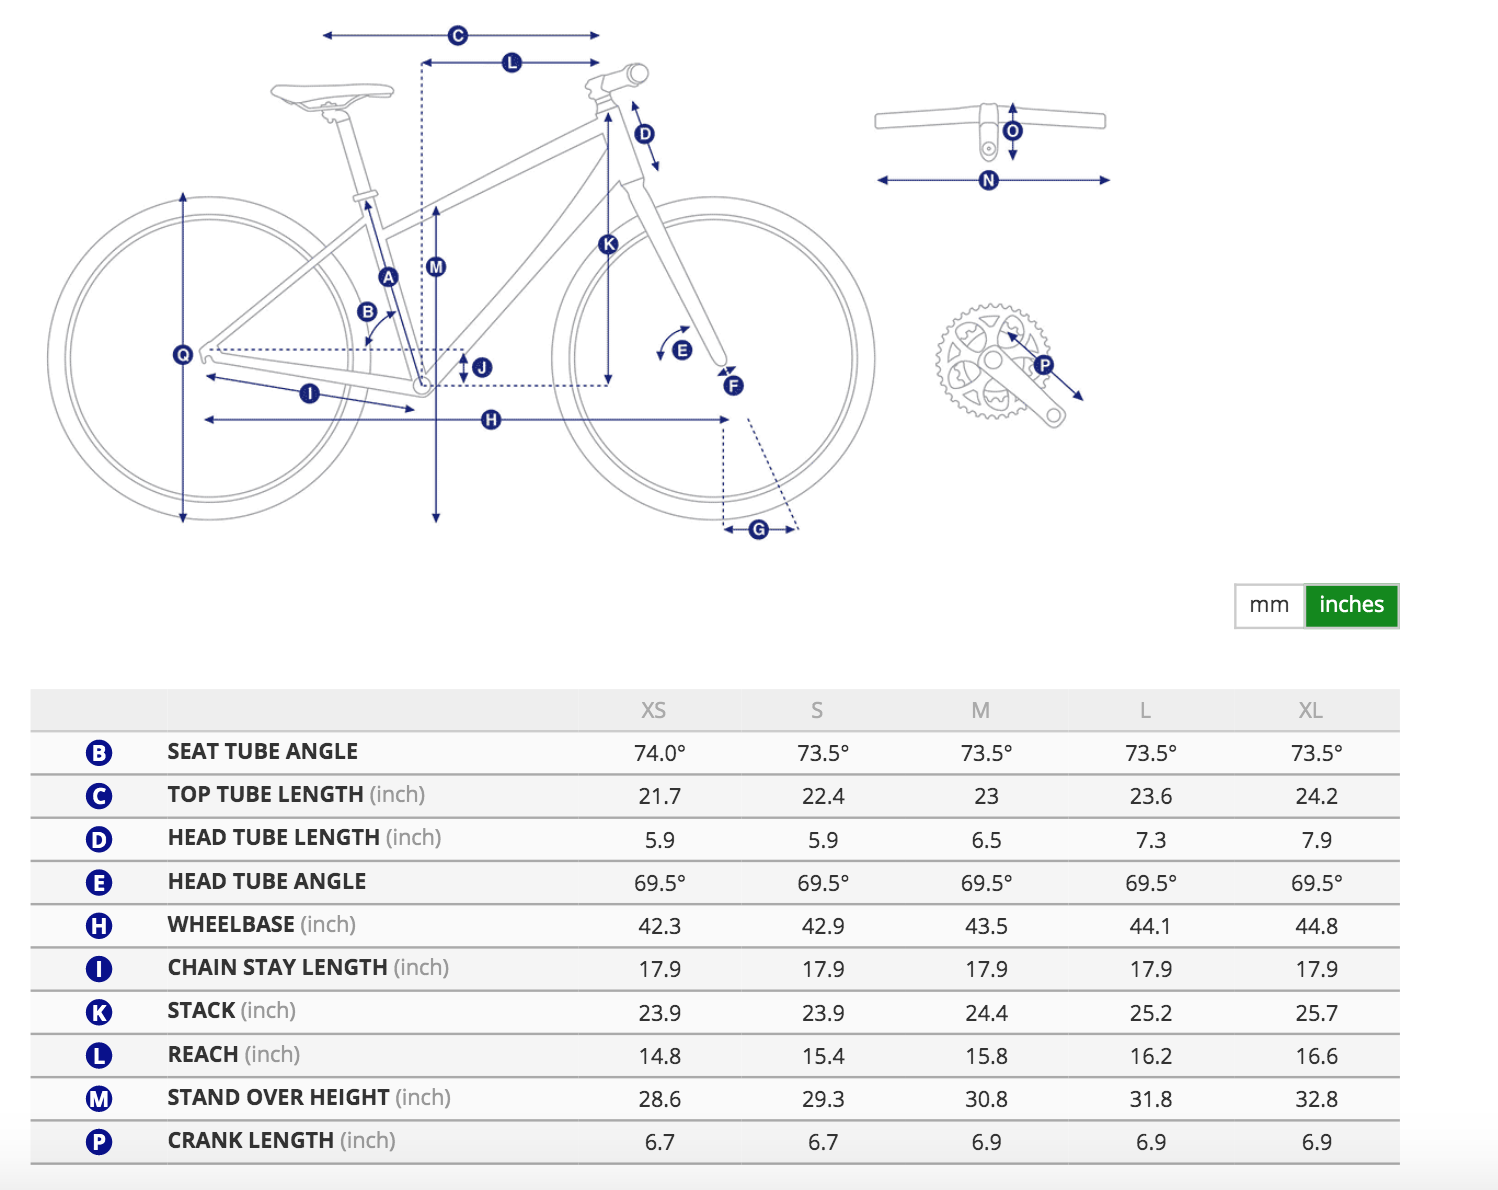Click the N handlebar width marker
Image resolution: width=1498 pixels, height=1190 pixels.
click(989, 180)
